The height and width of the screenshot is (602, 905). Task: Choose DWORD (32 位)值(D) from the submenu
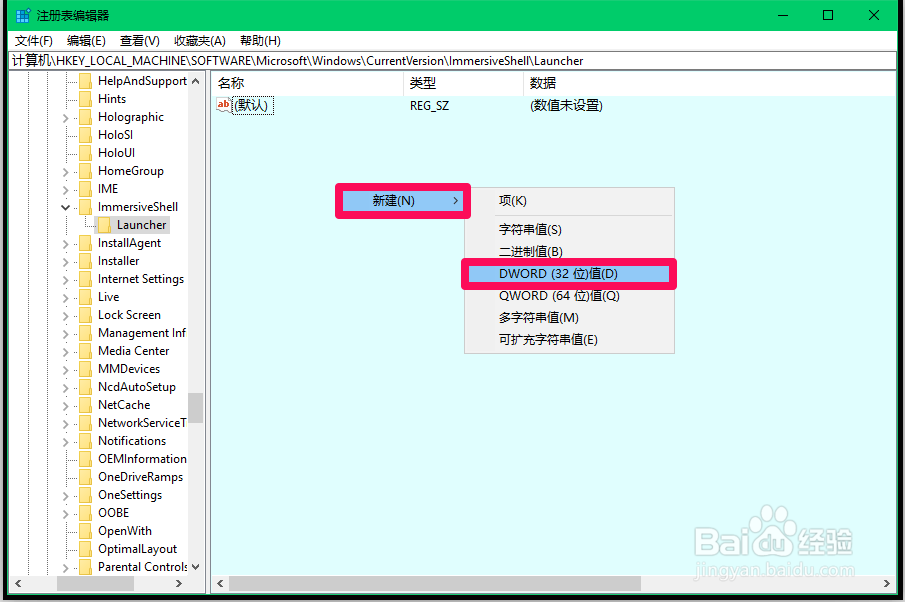560,273
